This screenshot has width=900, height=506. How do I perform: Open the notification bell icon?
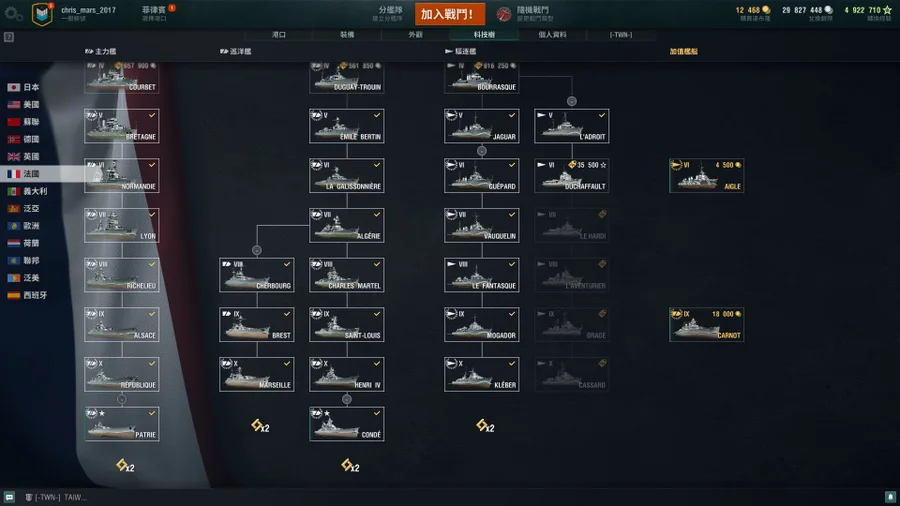coord(890,497)
